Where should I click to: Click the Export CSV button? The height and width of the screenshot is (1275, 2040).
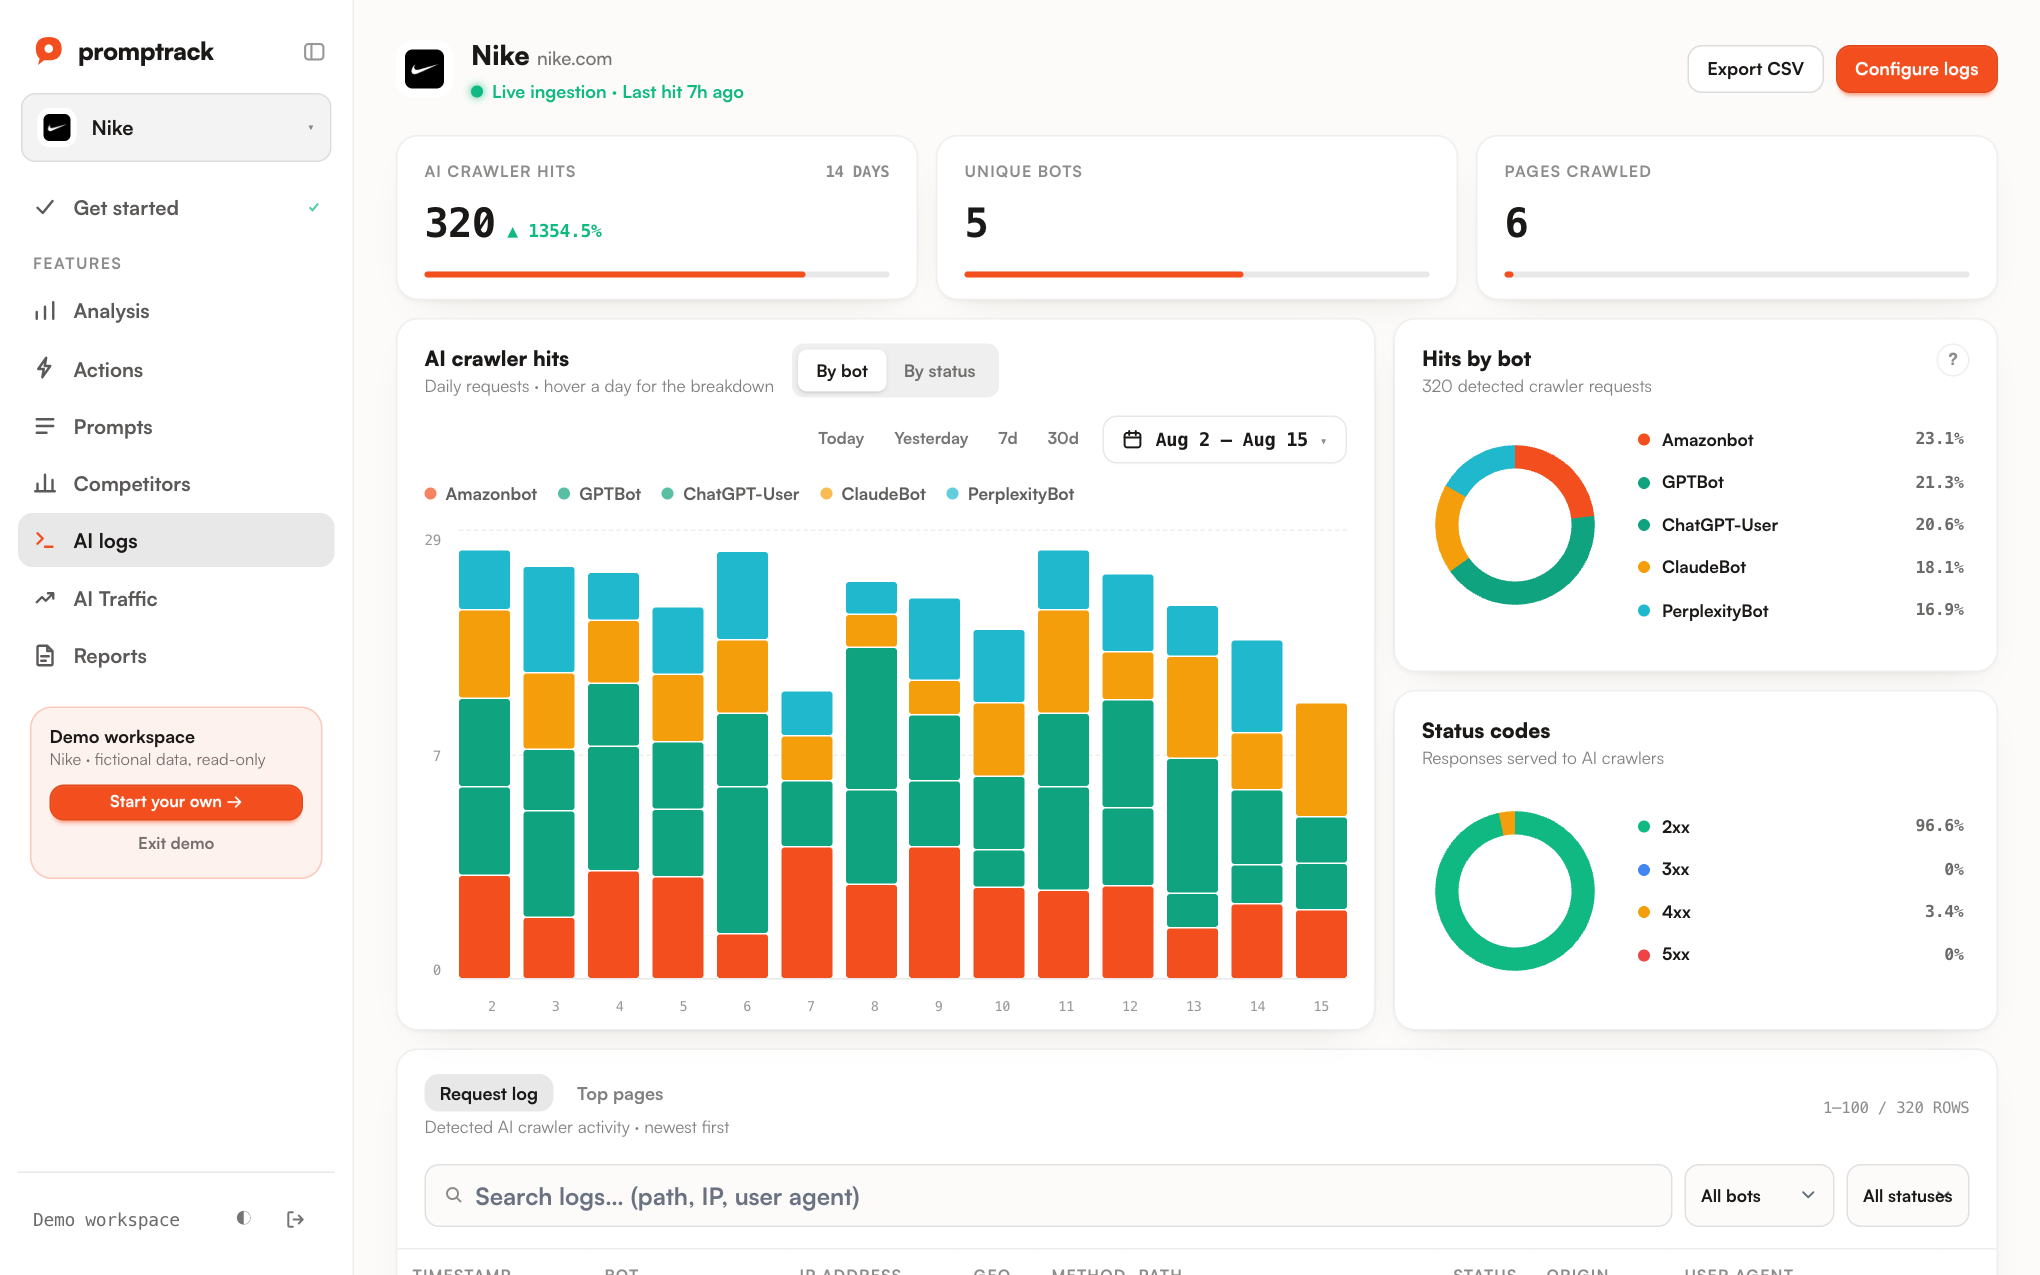1755,69
